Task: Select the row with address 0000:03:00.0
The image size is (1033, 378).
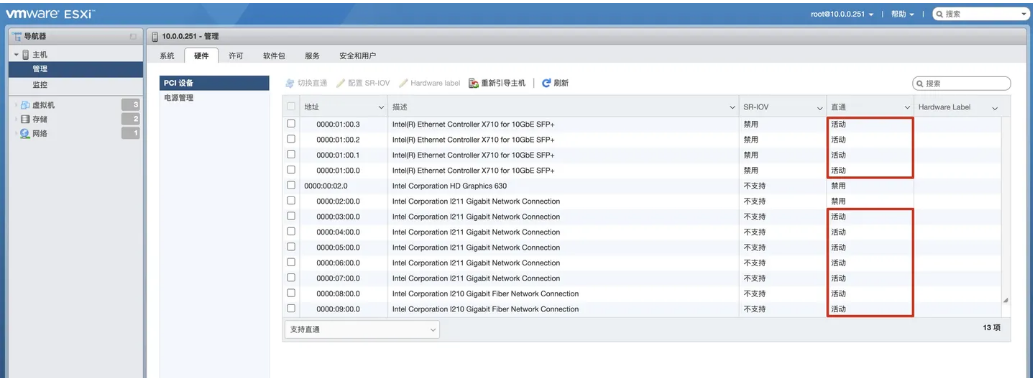Action: [x=642, y=217]
